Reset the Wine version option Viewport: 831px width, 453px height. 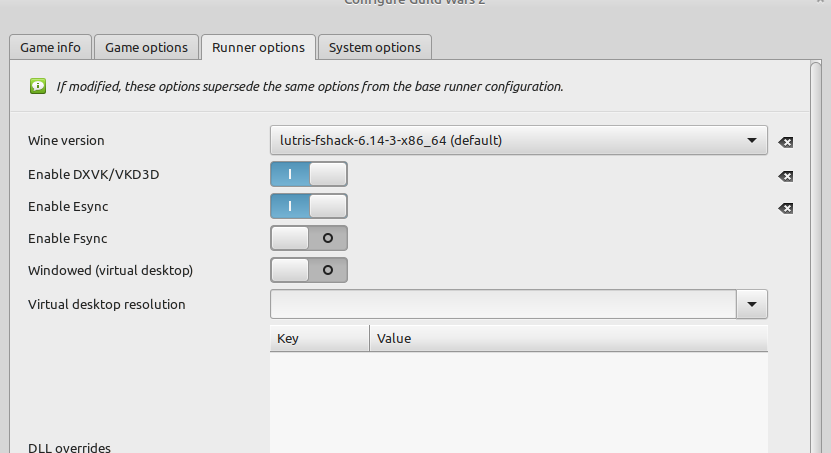[785, 142]
